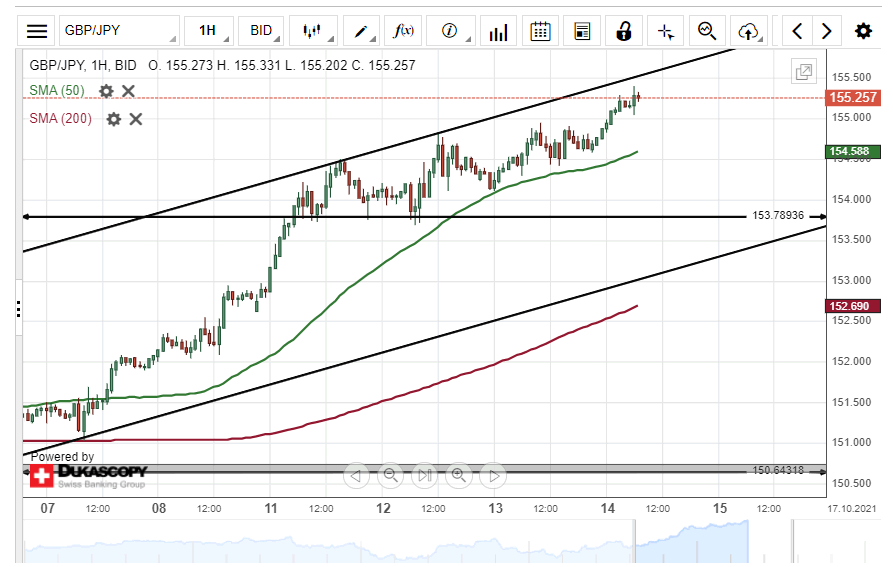The height and width of the screenshot is (567, 893).
Task: Click the overview navigator highlighted range
Action: (691, 541)
